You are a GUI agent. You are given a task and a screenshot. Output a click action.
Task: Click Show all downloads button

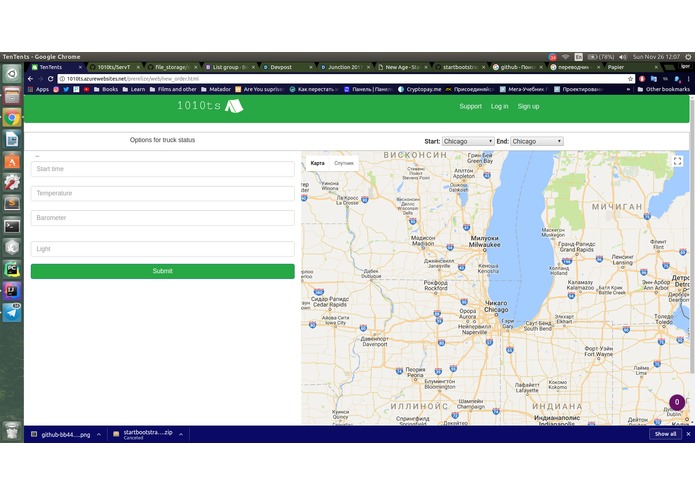[x=665, y=434]
